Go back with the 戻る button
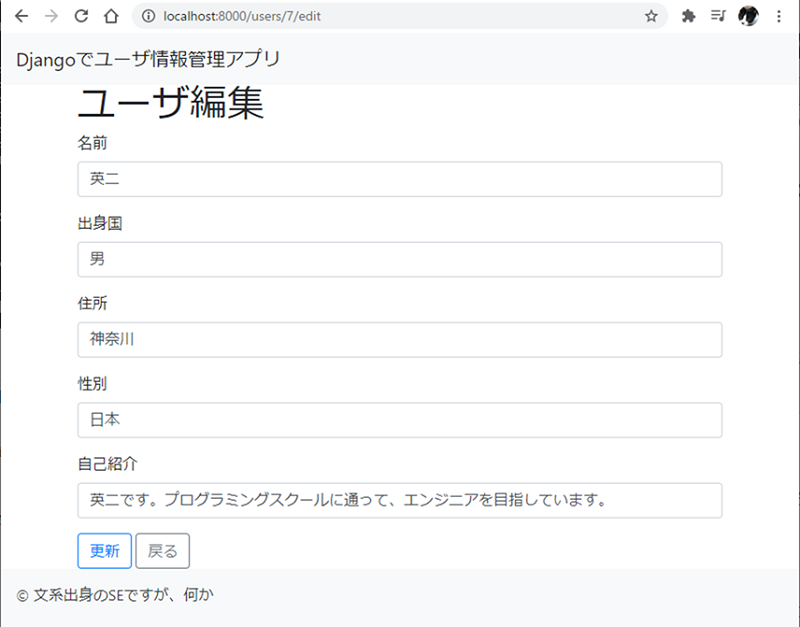The height and width of the screenshot is (627, 800). pyautogui.click(x=162, y=551)
